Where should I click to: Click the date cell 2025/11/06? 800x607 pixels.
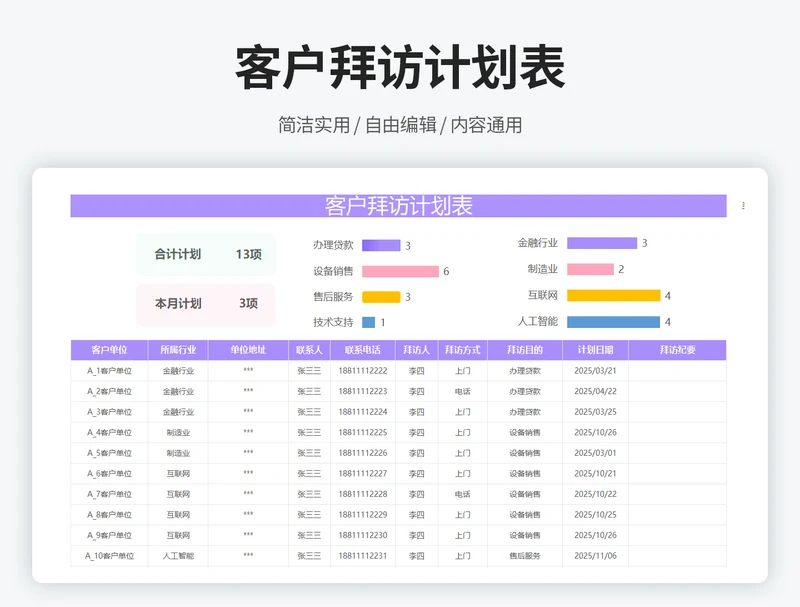[x=595, y=556]
